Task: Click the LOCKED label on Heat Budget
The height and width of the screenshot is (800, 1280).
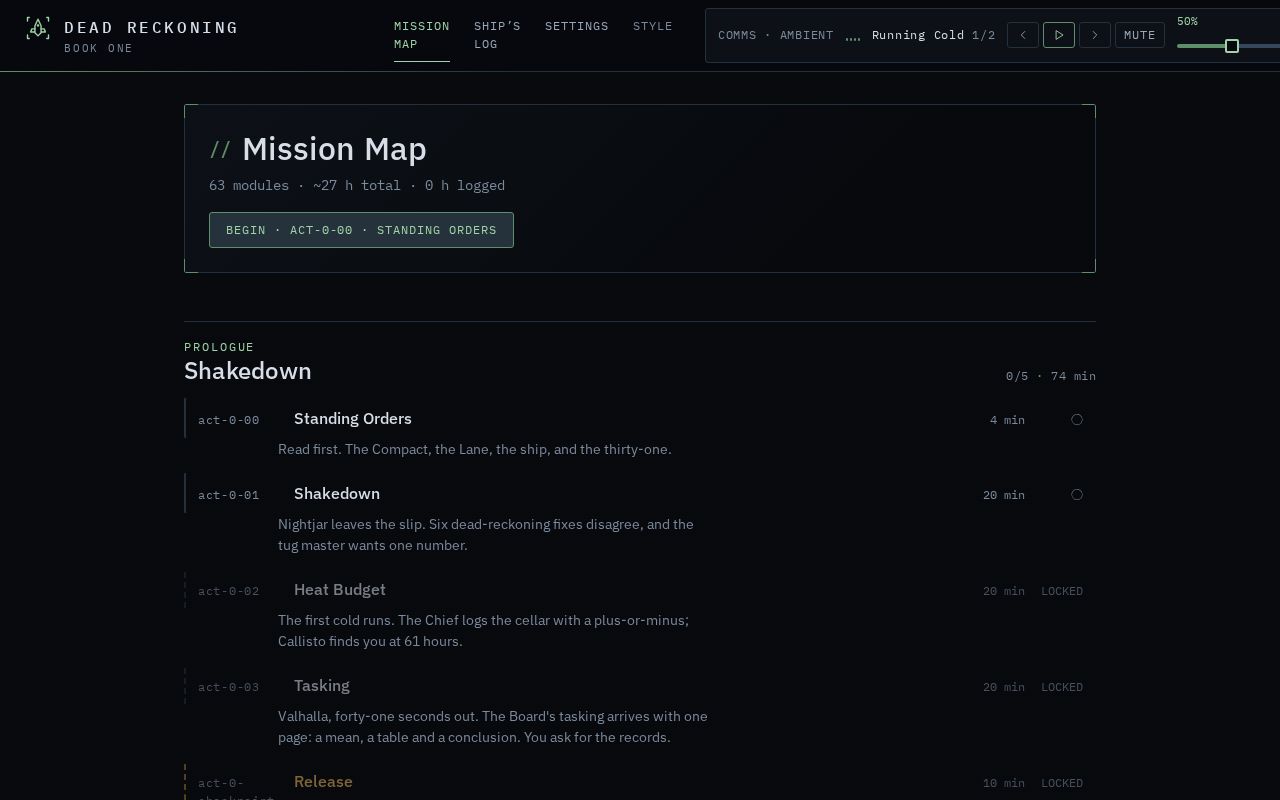Action: pyautogui.click(x=1062, y=591)
